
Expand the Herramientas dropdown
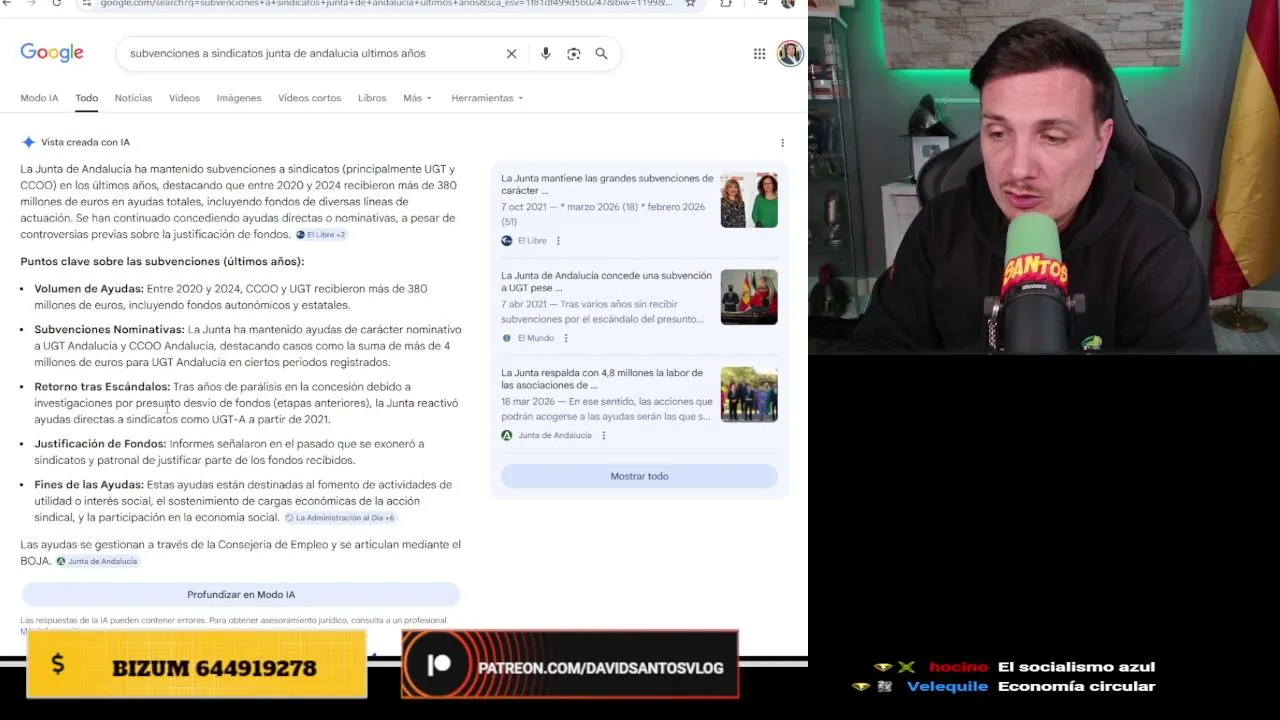click(x=487, y=98)
